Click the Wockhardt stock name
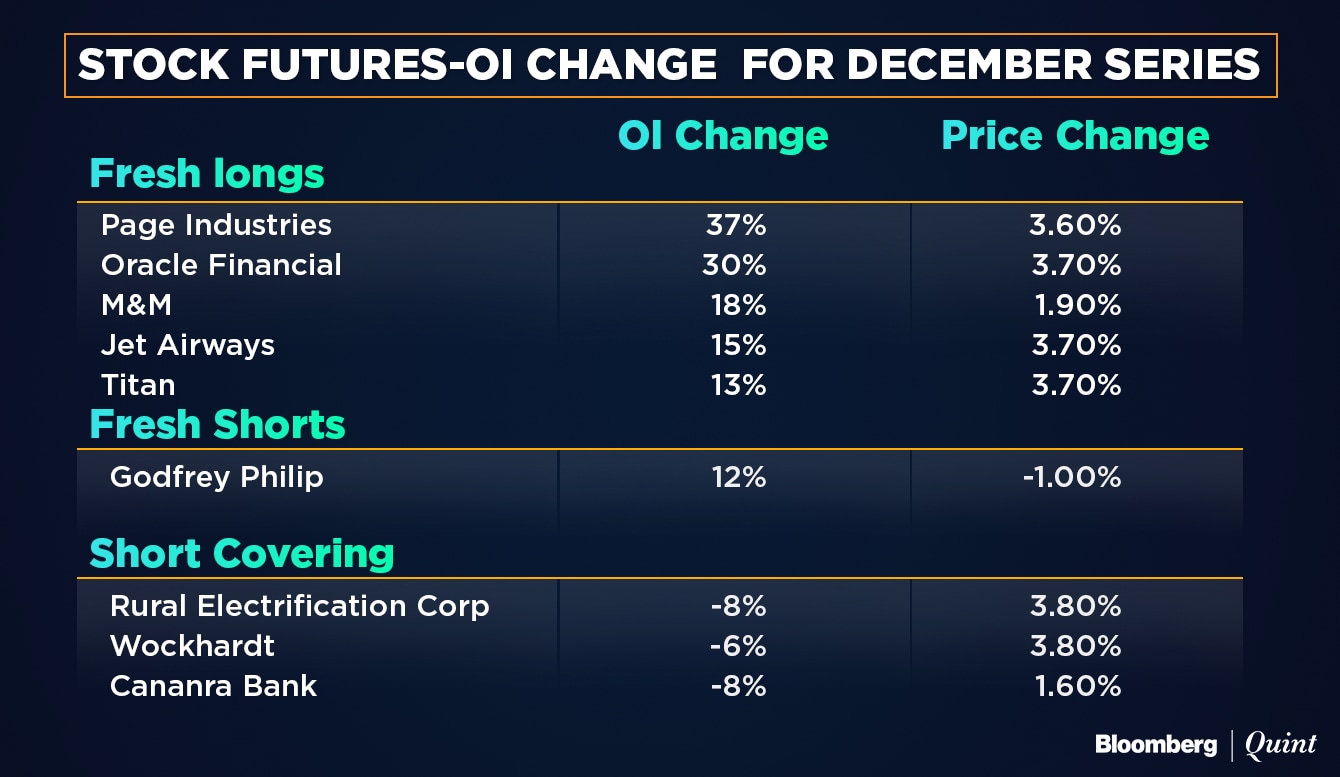This screenshot has width=1340, height=777. tap(192, 646)
